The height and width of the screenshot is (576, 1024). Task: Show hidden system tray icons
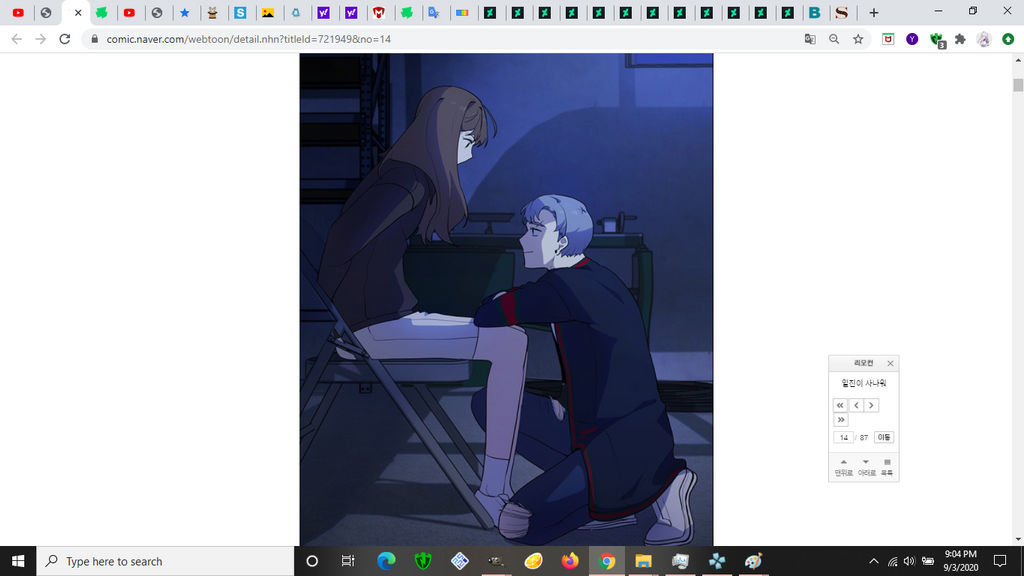(x=873, y=561)
